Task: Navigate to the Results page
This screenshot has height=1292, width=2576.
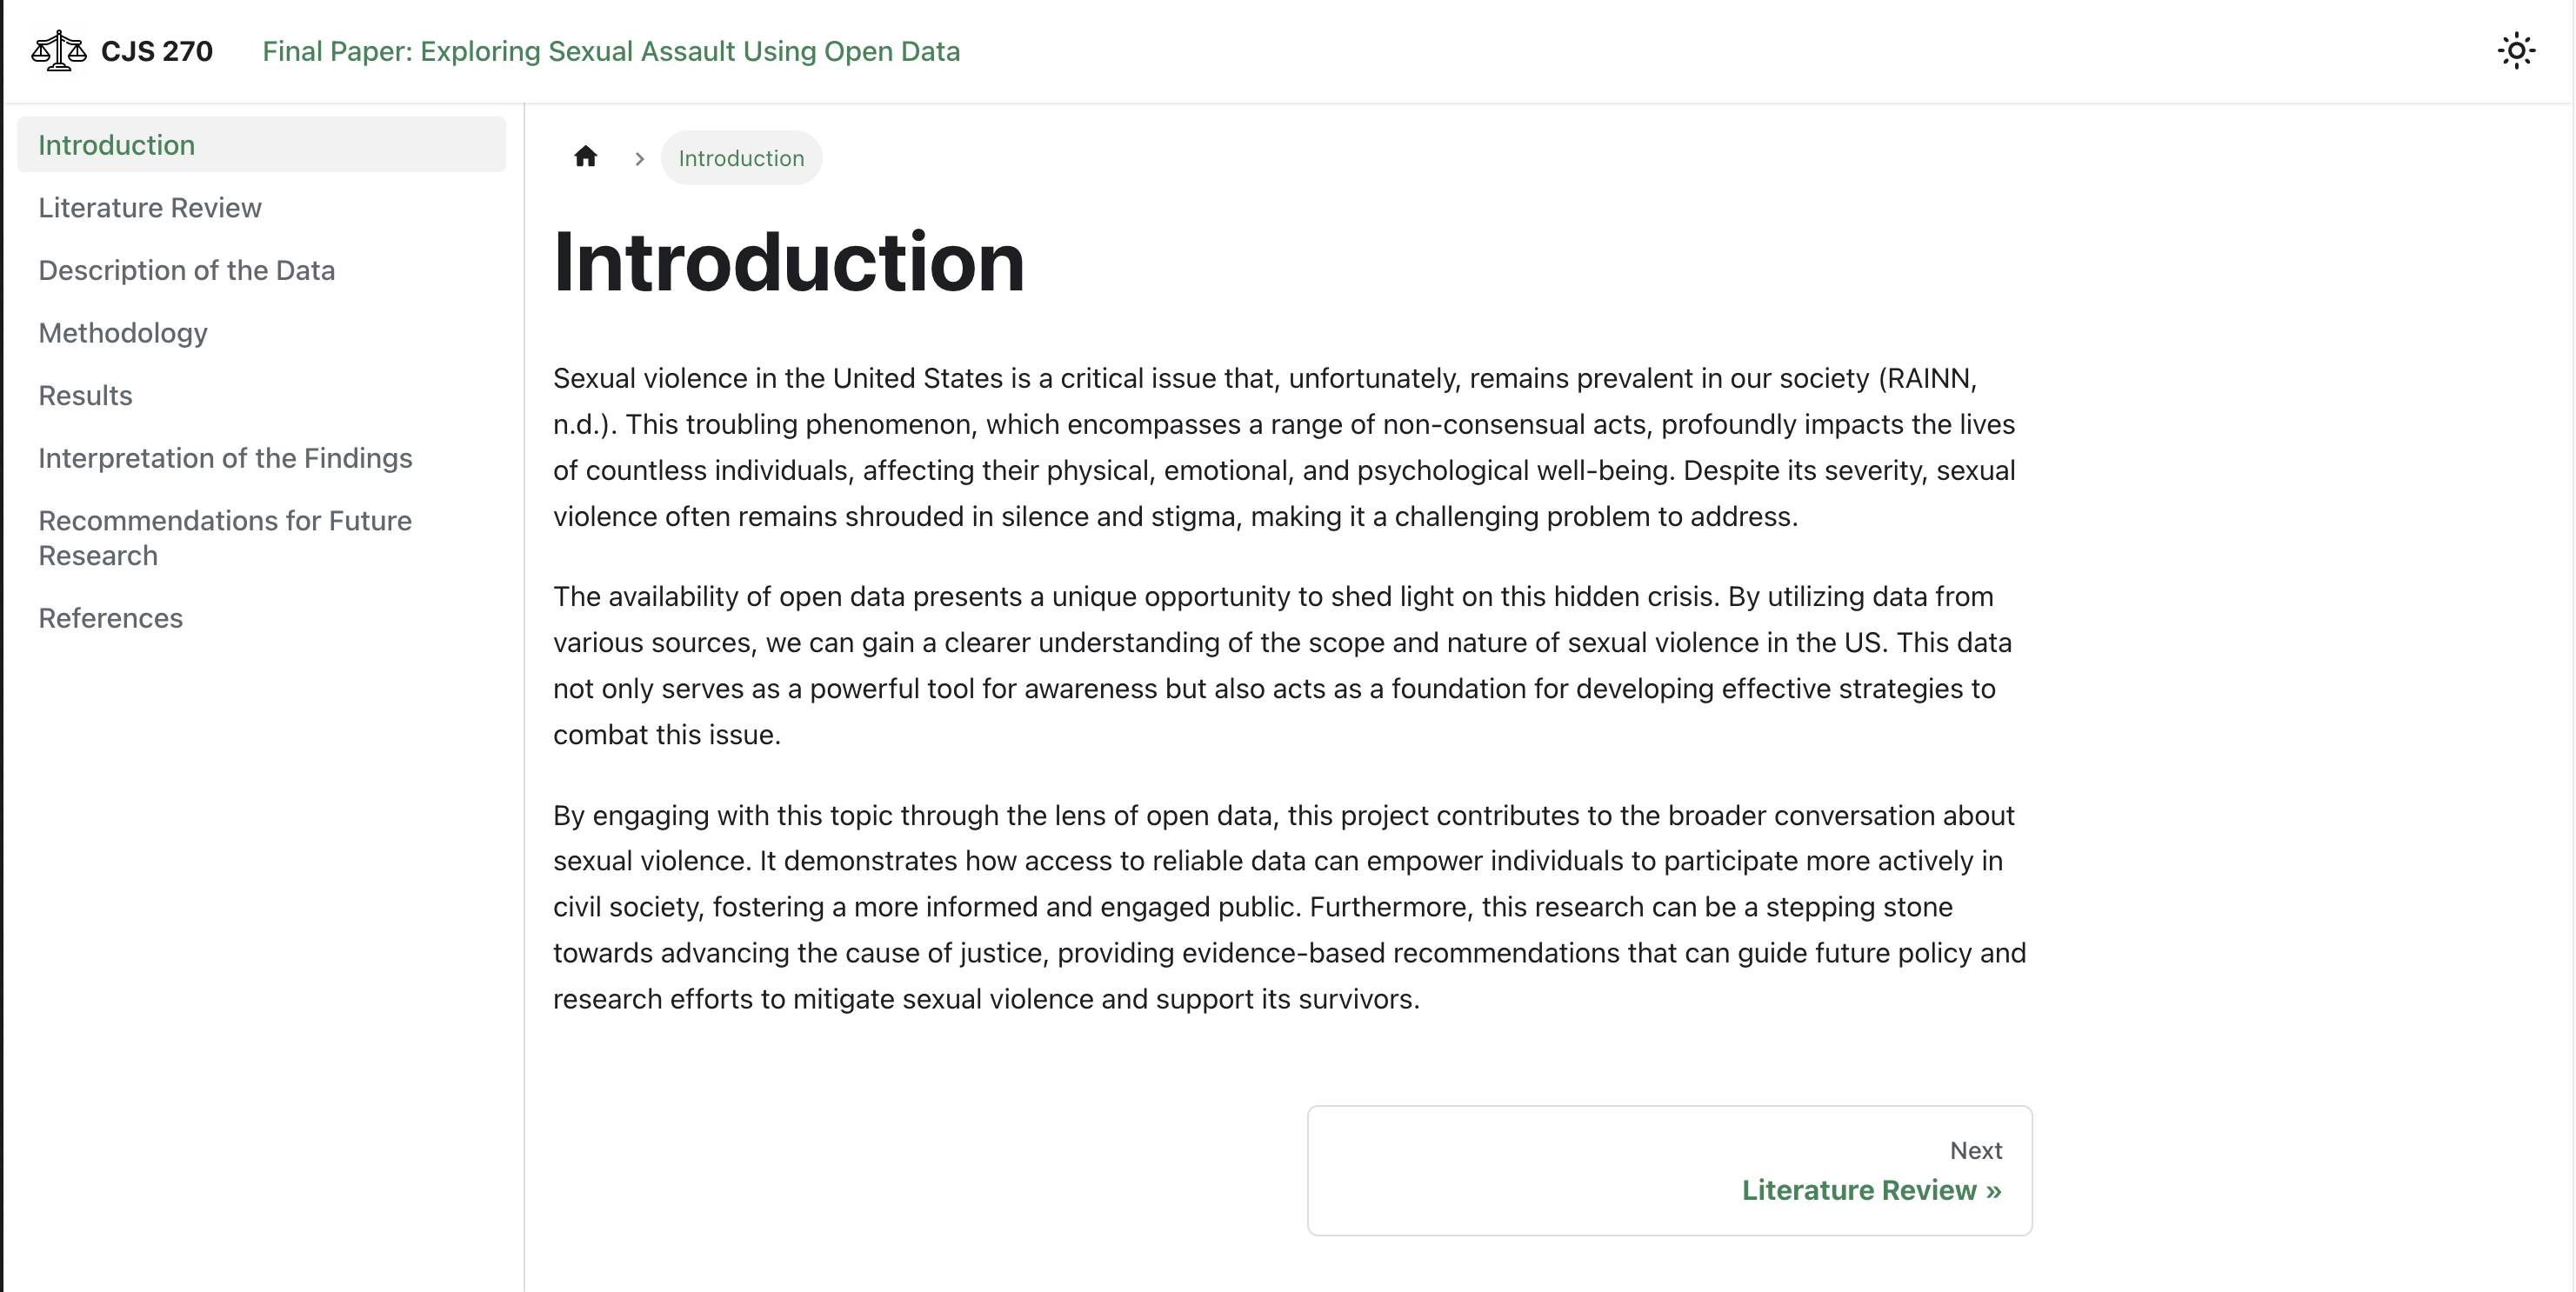Action: (x=262, y=396)
